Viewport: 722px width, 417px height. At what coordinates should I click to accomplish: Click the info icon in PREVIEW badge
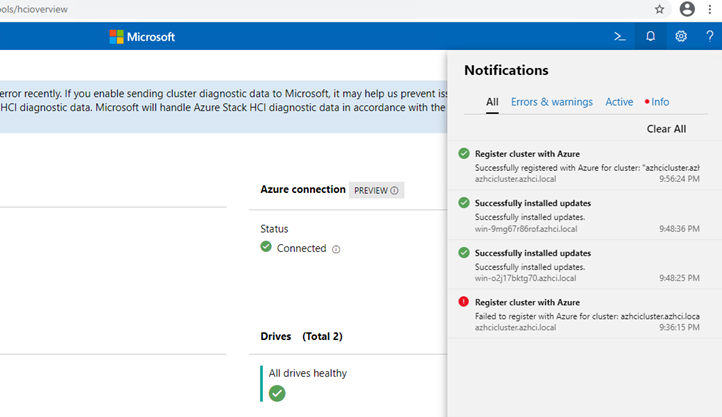pyautogui.click(x=394, y=191)
